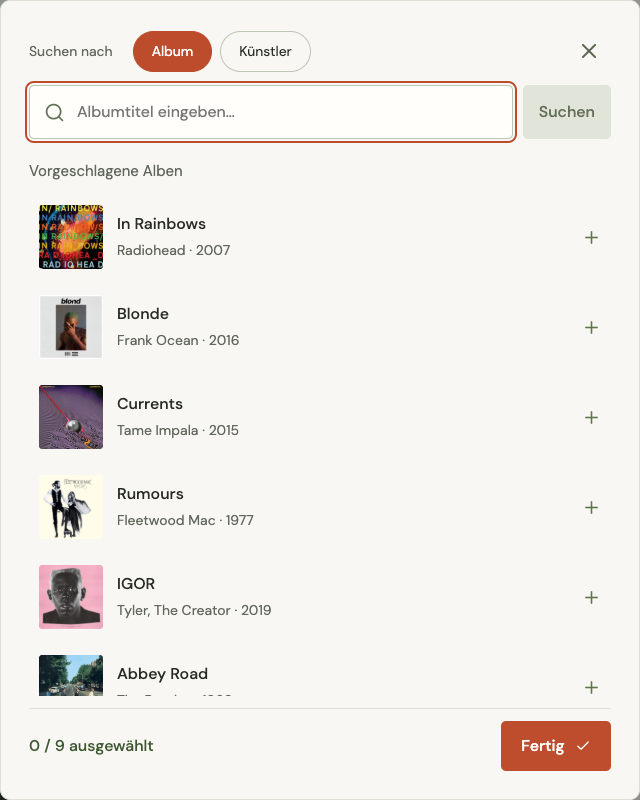Add Blonde with its plus icon
This screenshot has width=640, height=800.
click(591, 328)
